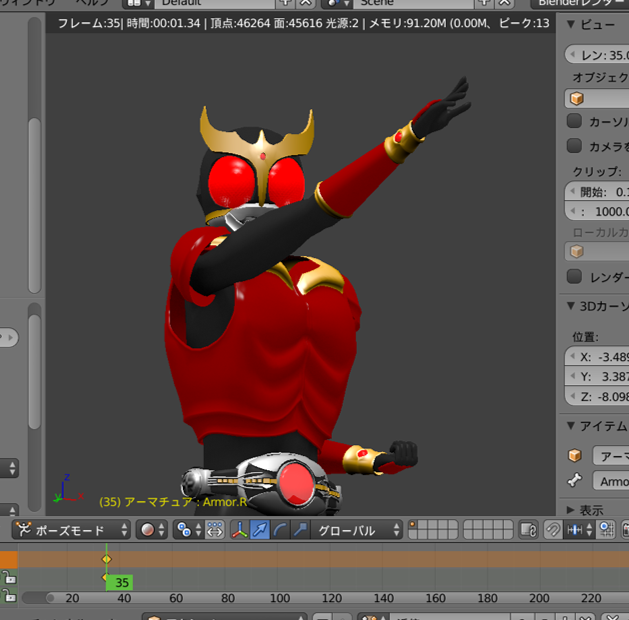629x620 pixels.
Task: Click the Default screen layout field
Action: 215,3
